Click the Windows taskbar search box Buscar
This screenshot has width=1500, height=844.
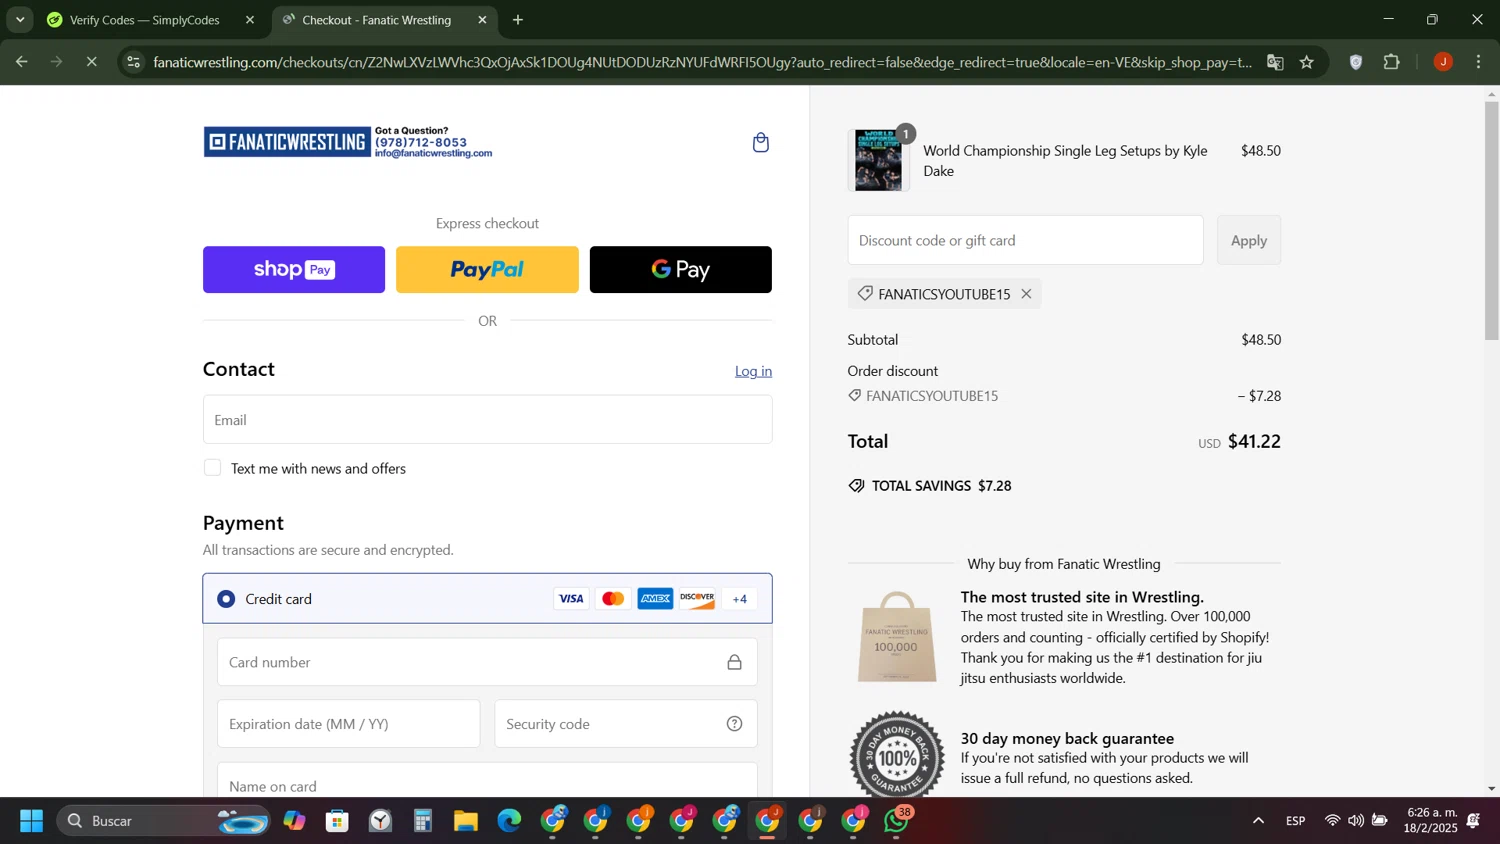pyautogui.click(x=165, y=821)
